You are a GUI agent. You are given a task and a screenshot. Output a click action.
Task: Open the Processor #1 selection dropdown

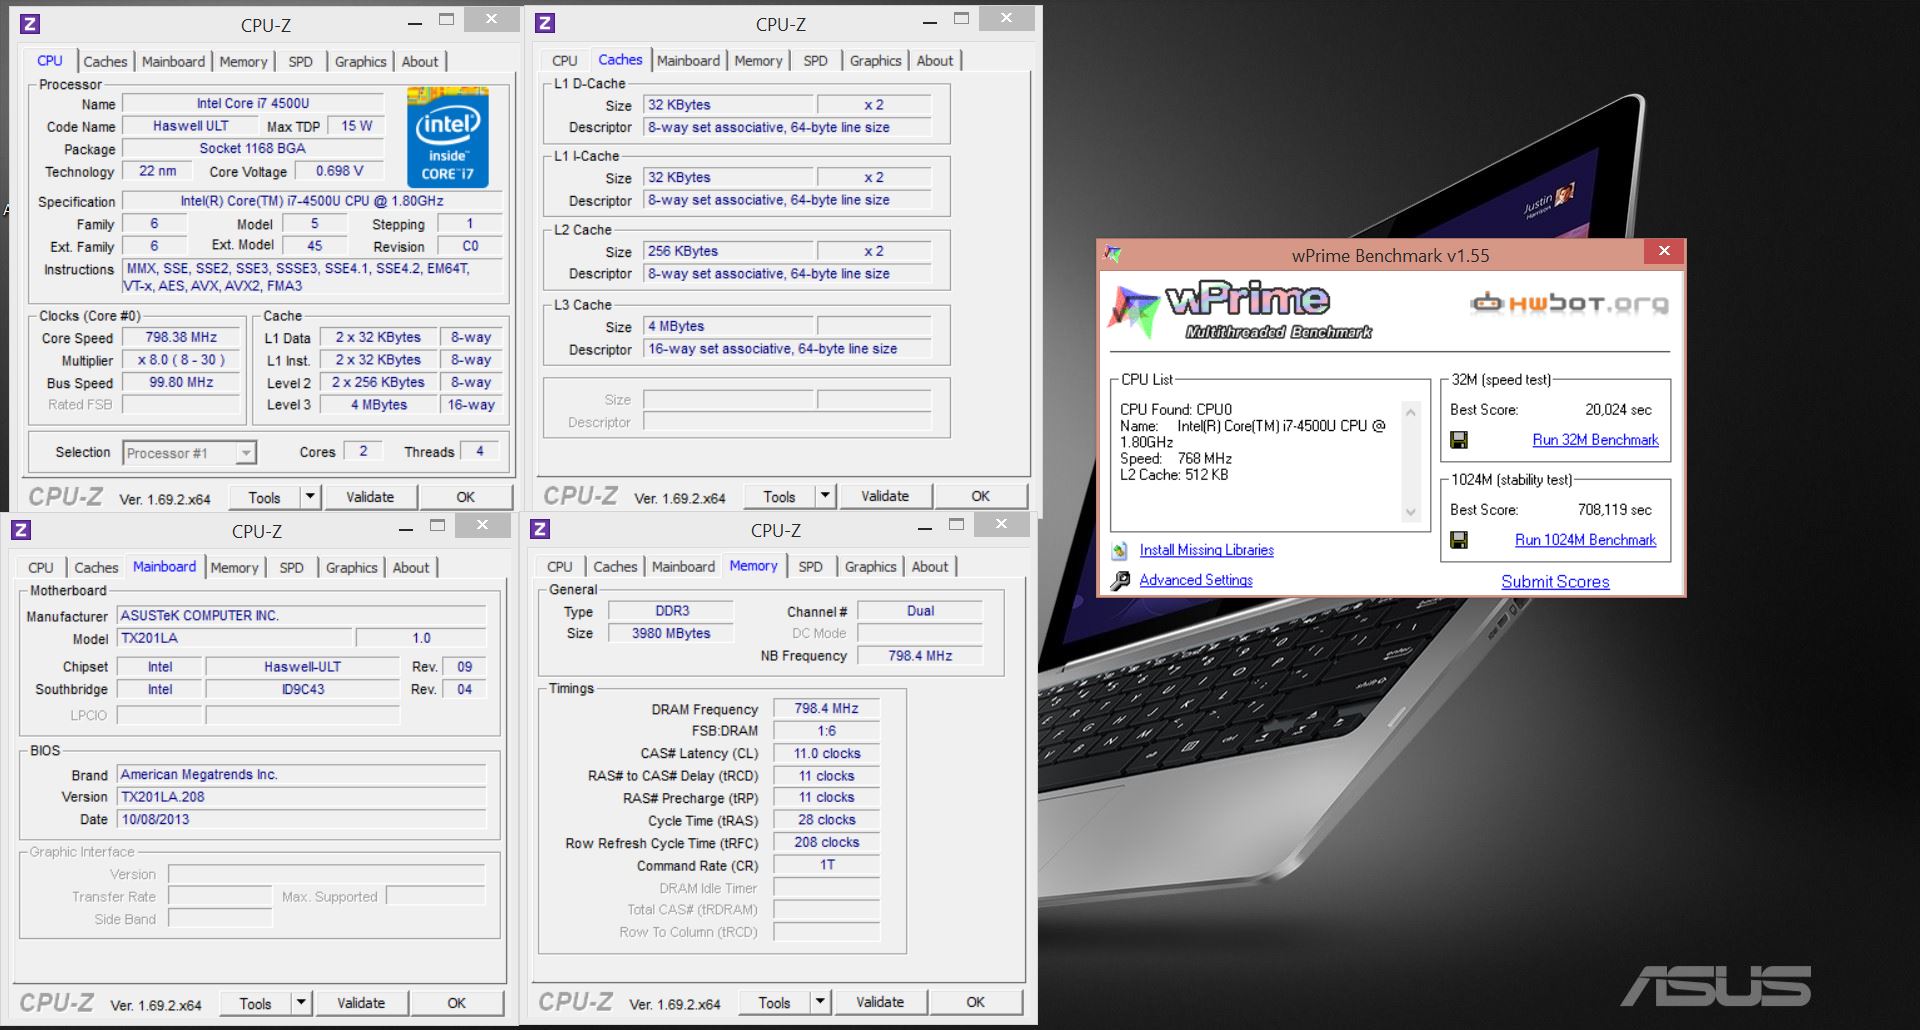(x=246, y=453)
